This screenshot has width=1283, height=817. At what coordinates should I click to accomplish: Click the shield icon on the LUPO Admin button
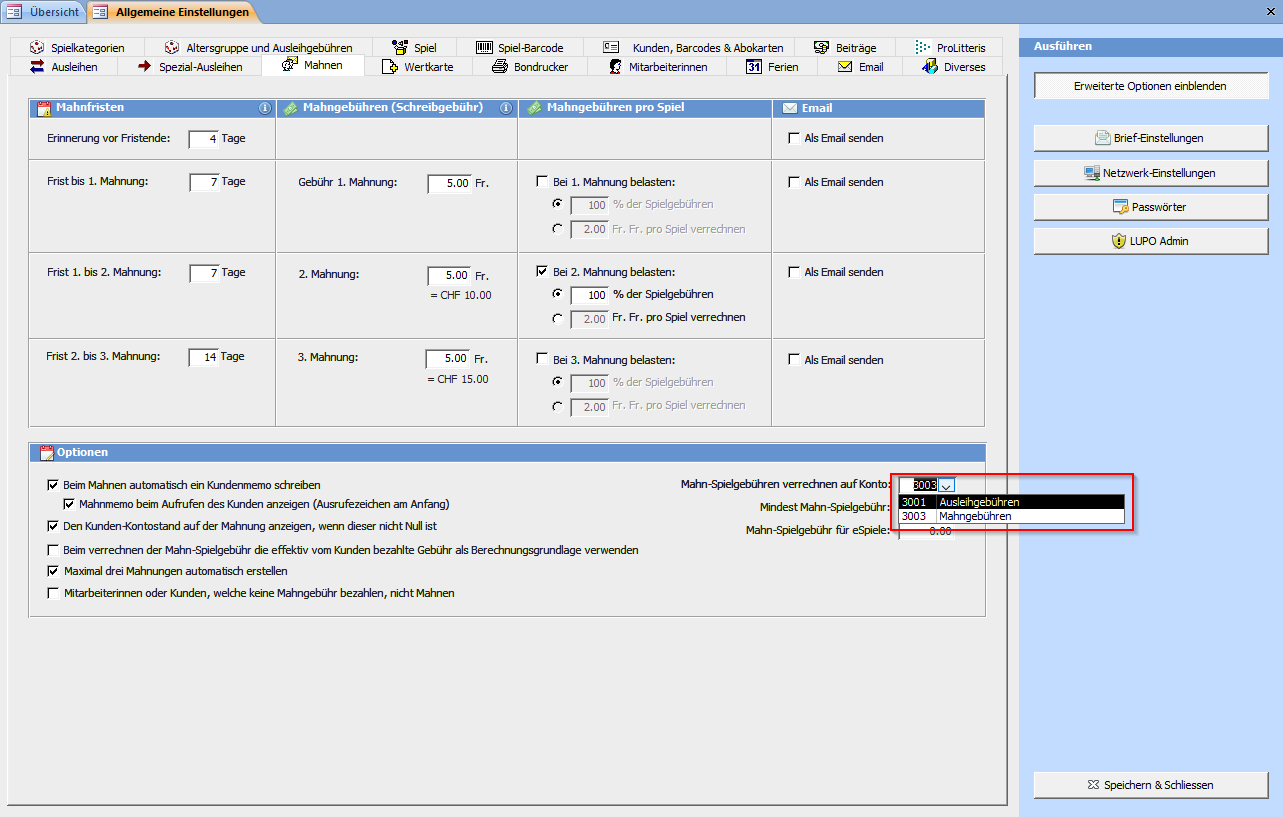[x=1120, y=241]
